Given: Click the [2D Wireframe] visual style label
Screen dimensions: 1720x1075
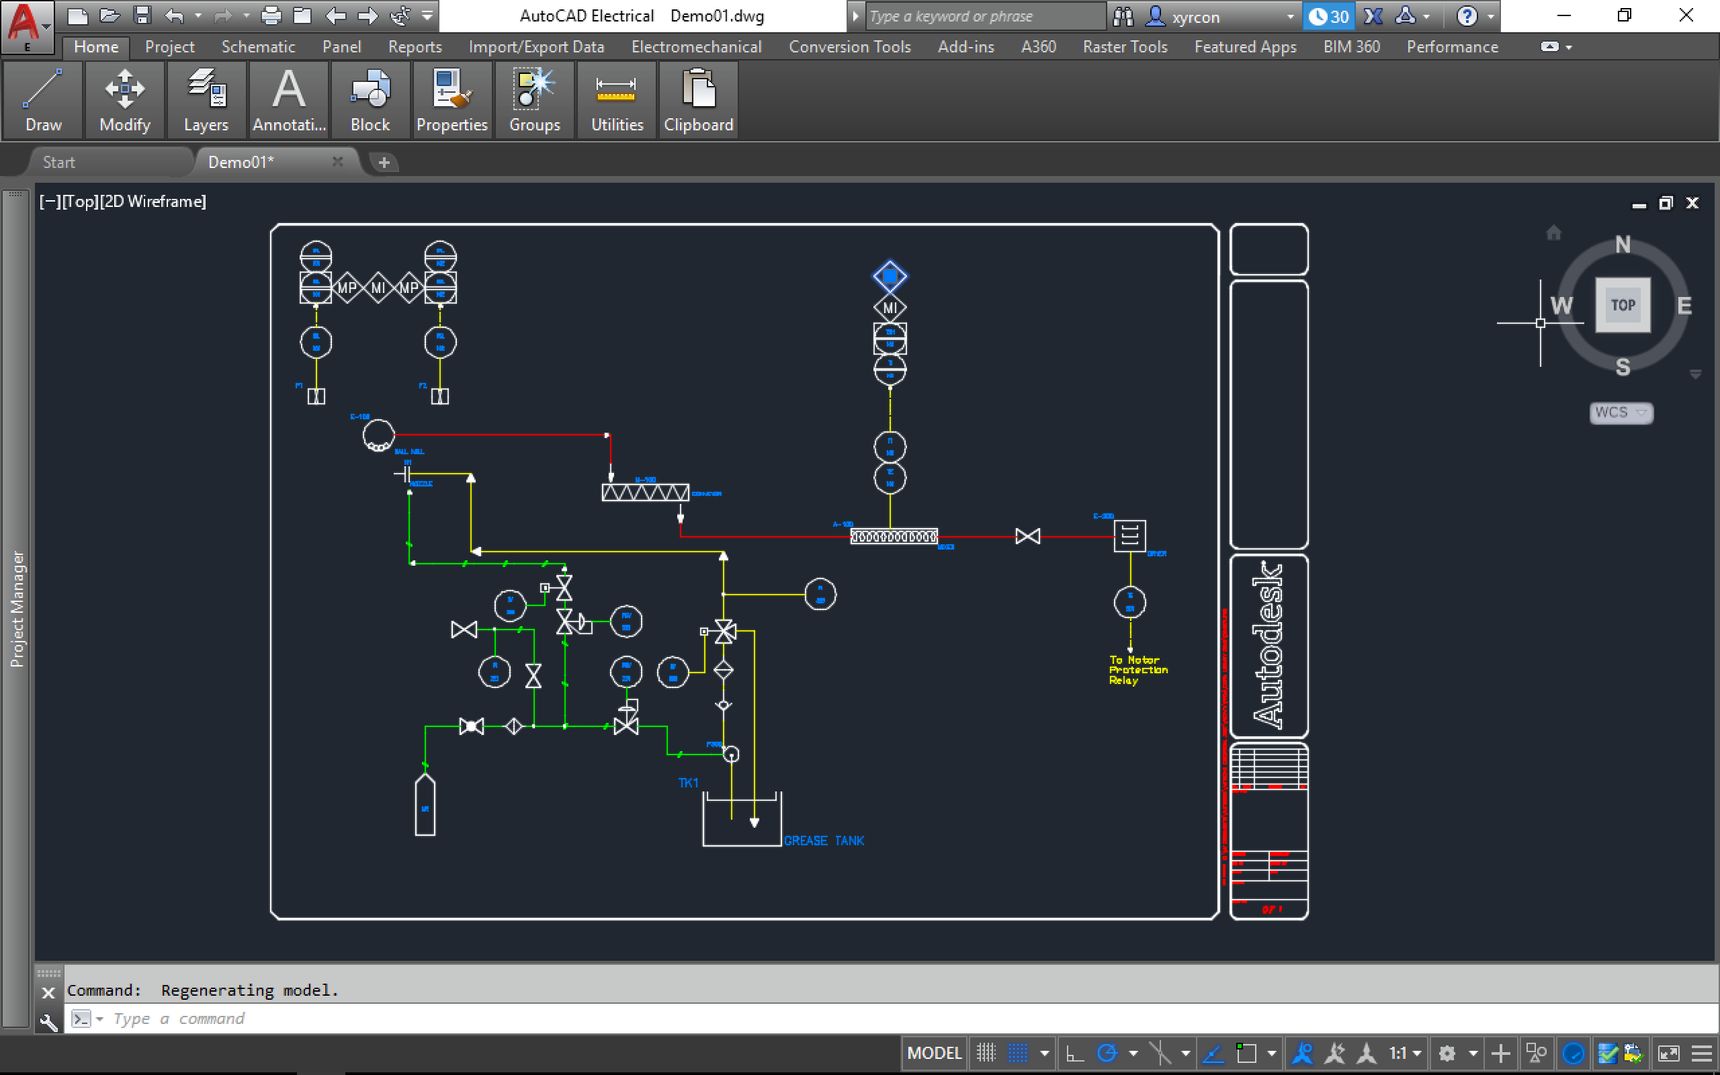Looking at the screenshot, I should [x=153, y=201].
